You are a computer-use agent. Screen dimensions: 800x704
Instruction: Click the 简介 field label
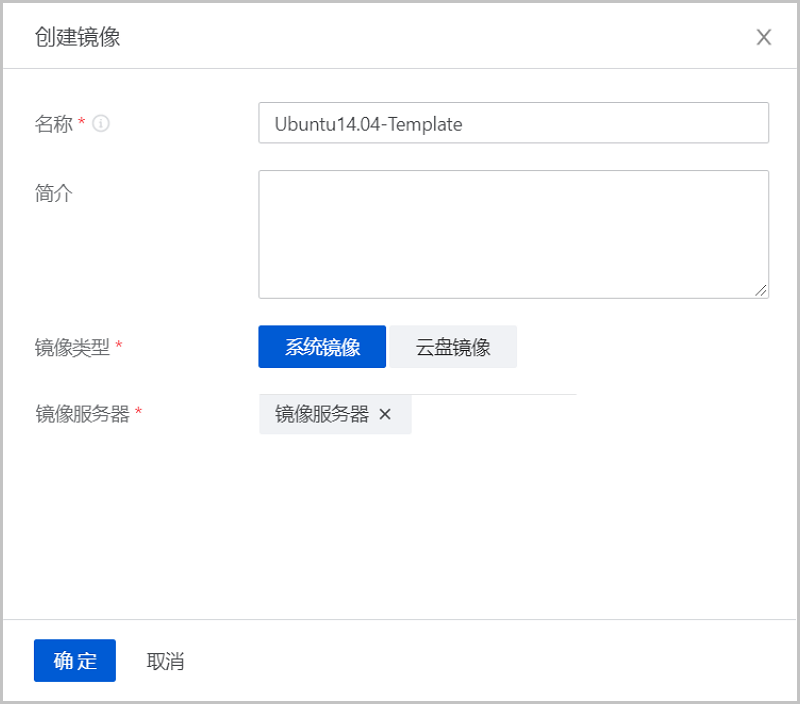[54, 194]
